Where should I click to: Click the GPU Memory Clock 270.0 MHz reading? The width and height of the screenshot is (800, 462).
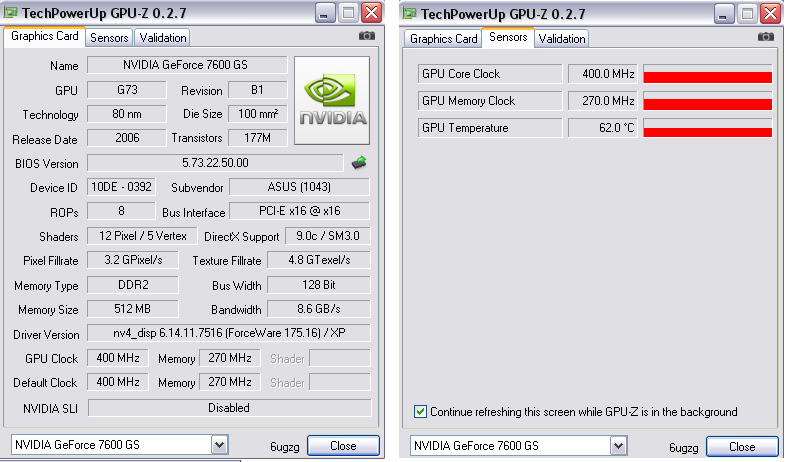(603, 101)
